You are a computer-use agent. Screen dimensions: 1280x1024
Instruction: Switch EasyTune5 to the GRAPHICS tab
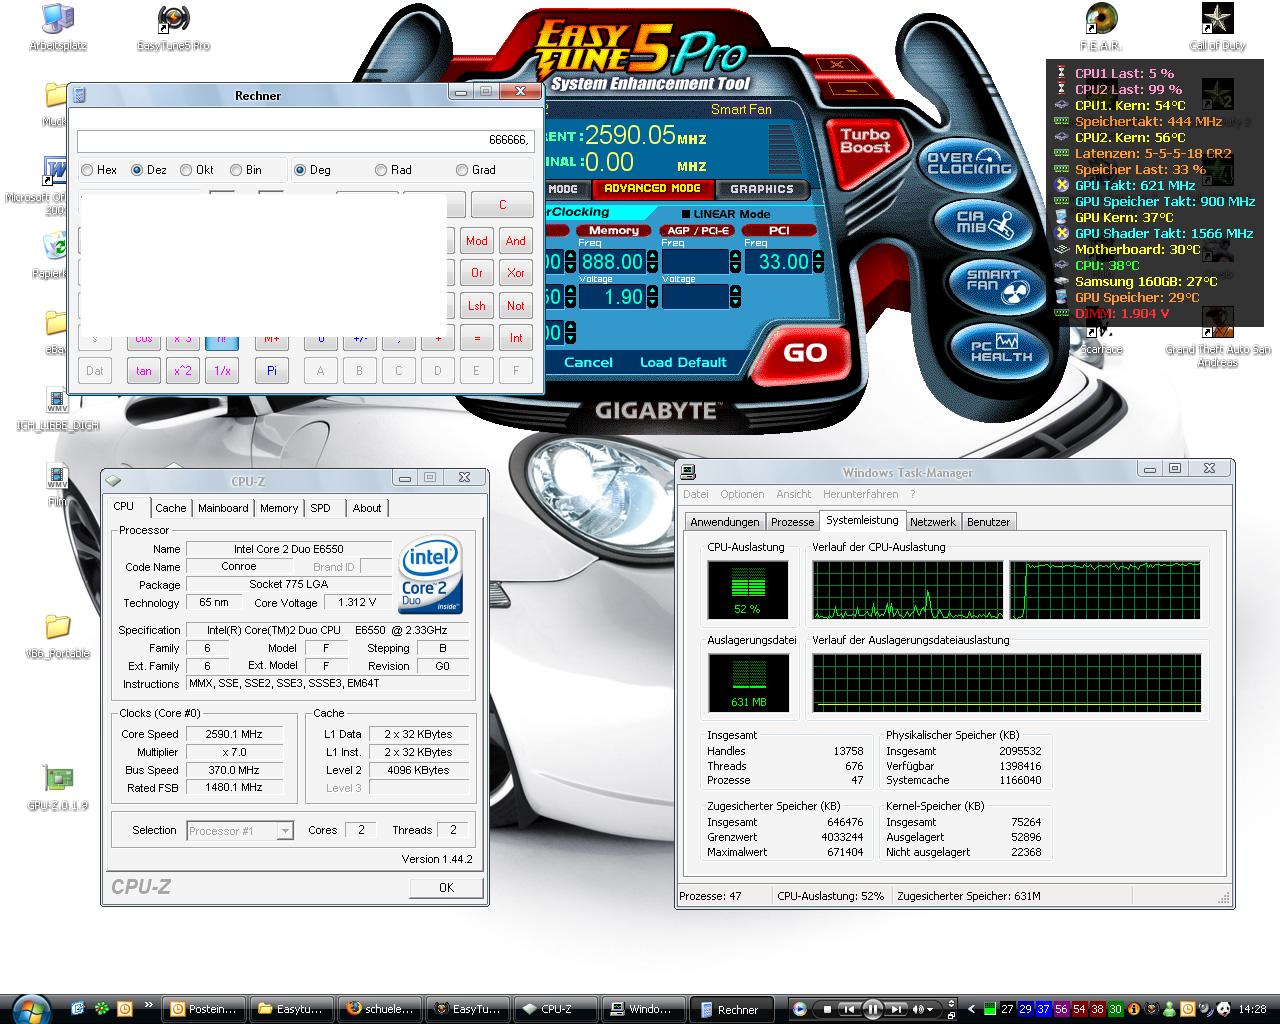pyautogui.click(x=761, y=189)
